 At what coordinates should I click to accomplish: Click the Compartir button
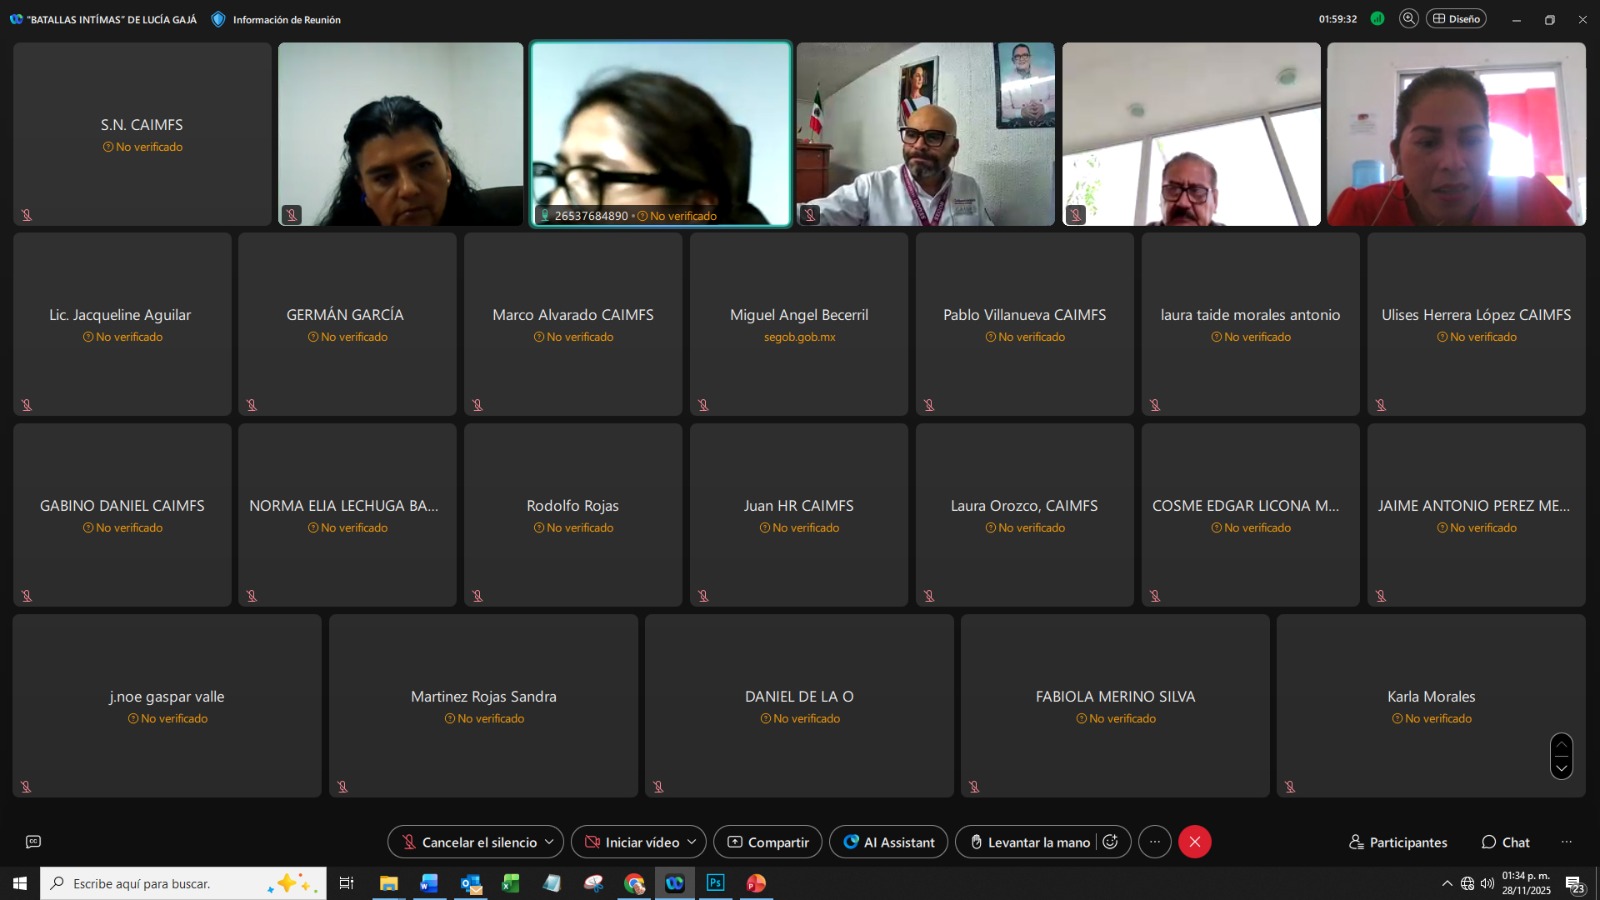(x=767, y=842)
